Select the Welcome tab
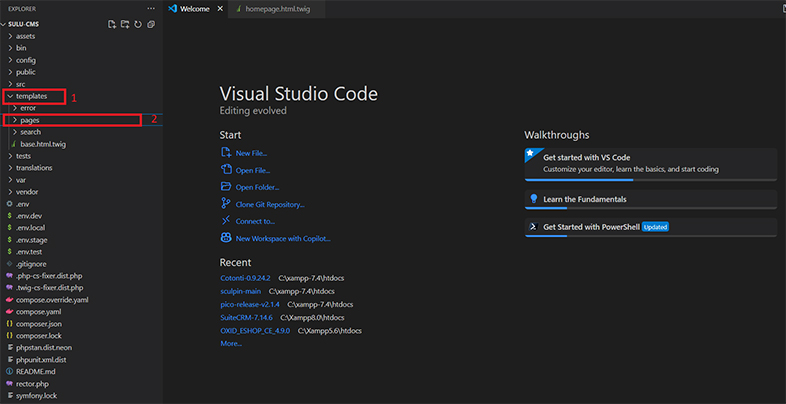786x404 pixels. (195, 9)
